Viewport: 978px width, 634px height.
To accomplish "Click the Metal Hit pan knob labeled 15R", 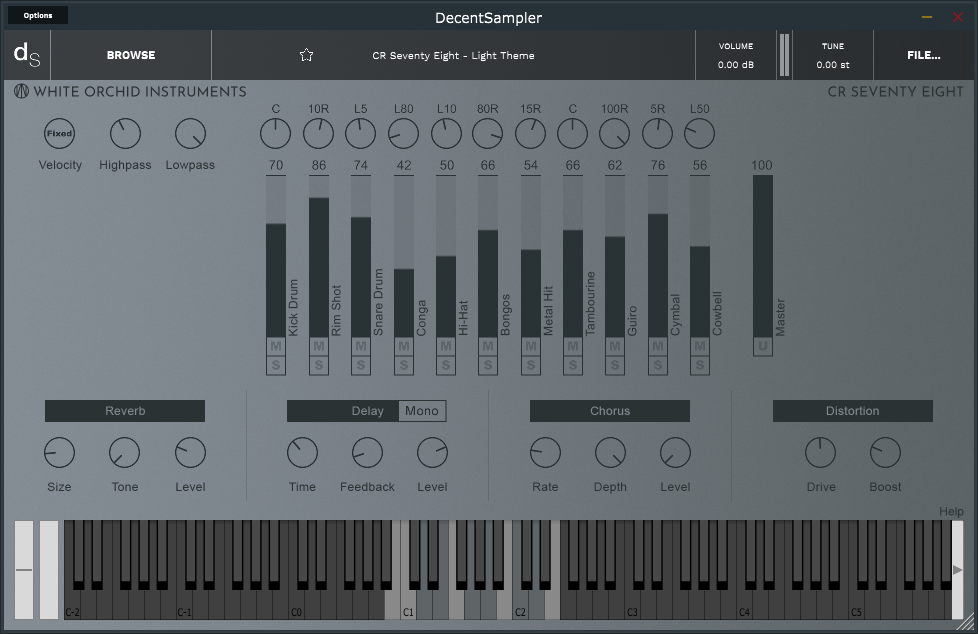I will tap(530, 134).
